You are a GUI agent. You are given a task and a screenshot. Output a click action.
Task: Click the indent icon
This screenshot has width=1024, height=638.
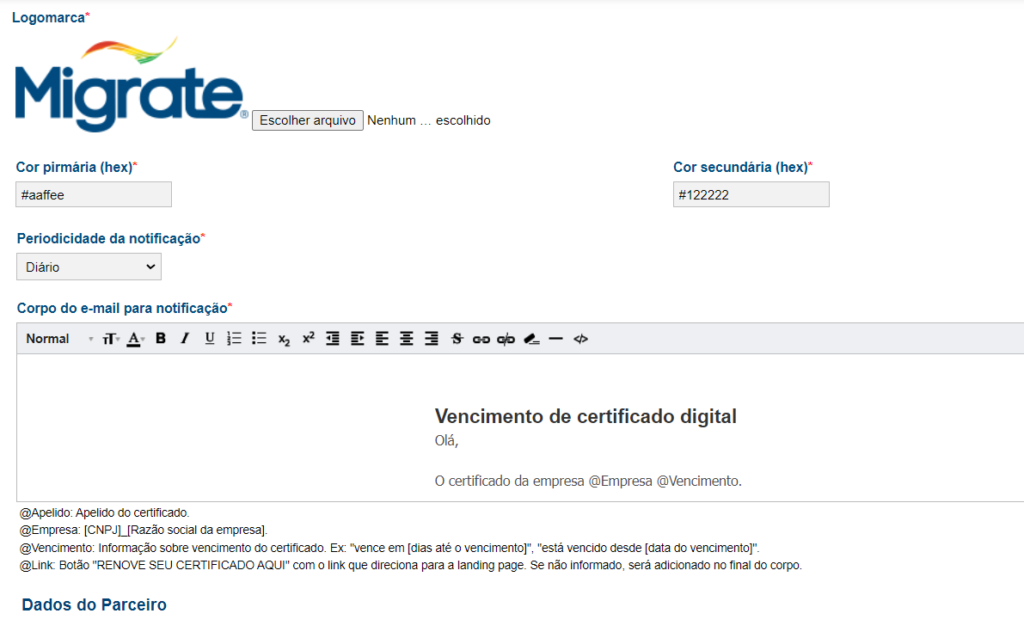(x=357, y=338)
